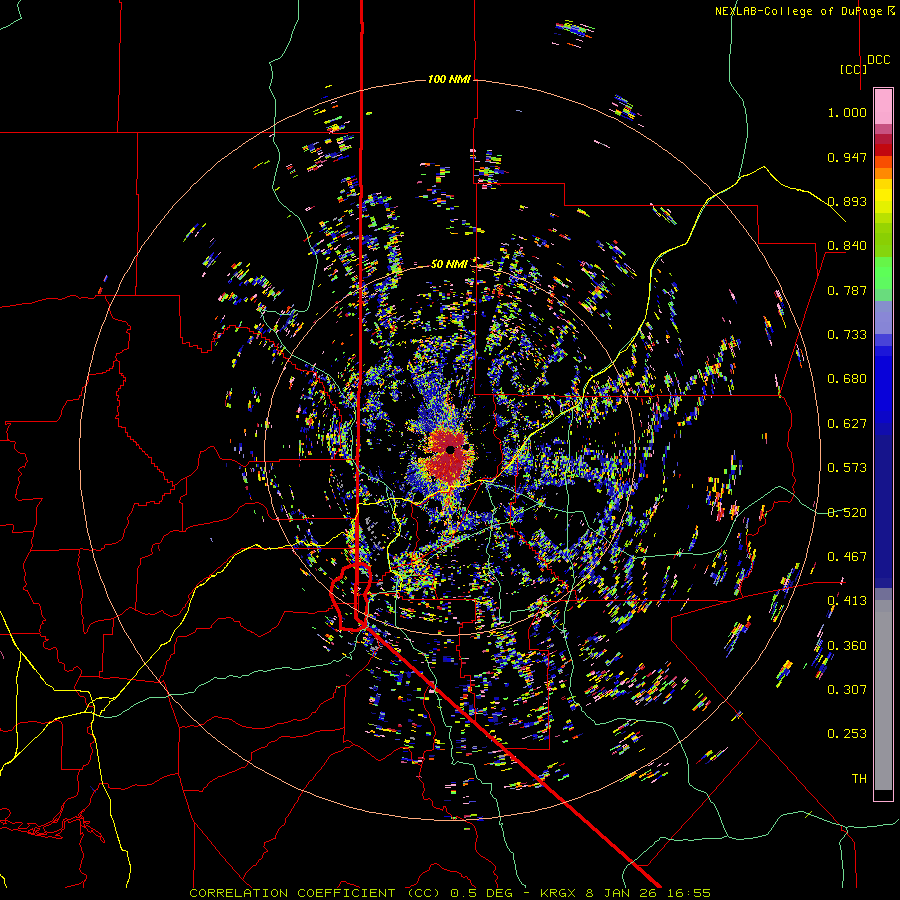
Task: Select the 0.253 scale value
Action: 847,734
